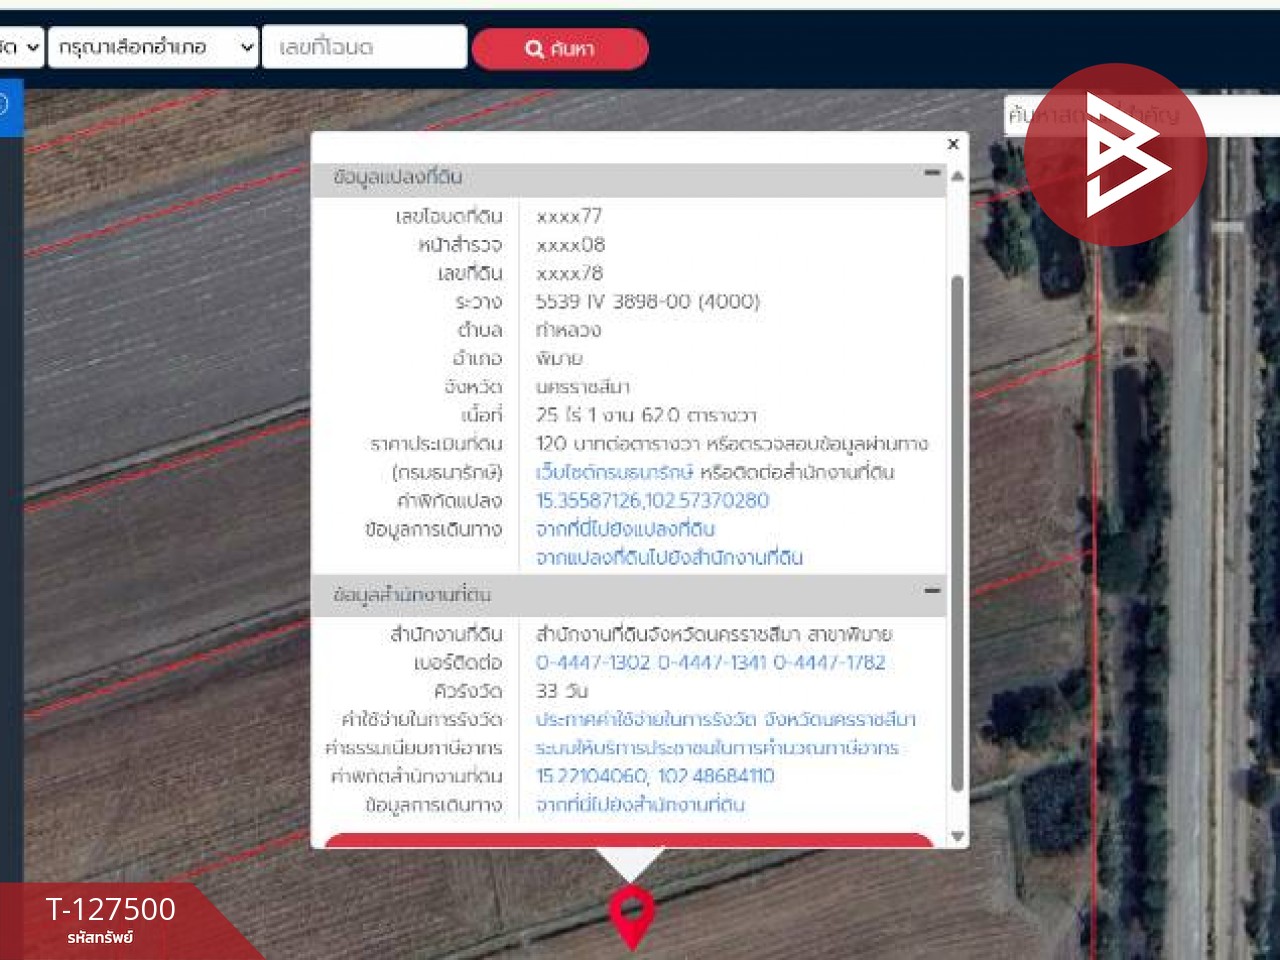
Task: Click land office phone number 0-4447-1302
Action: (x=593, y=662)
